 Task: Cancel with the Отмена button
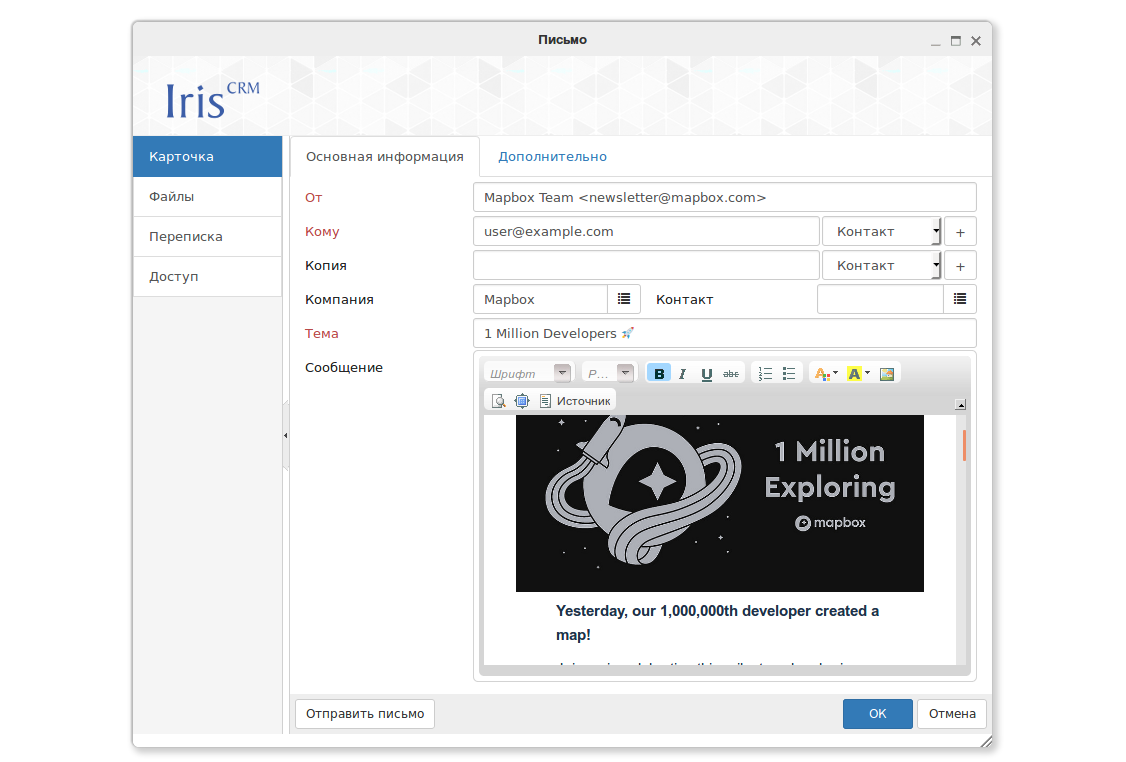pyautogui.click(x=951, y=714)
